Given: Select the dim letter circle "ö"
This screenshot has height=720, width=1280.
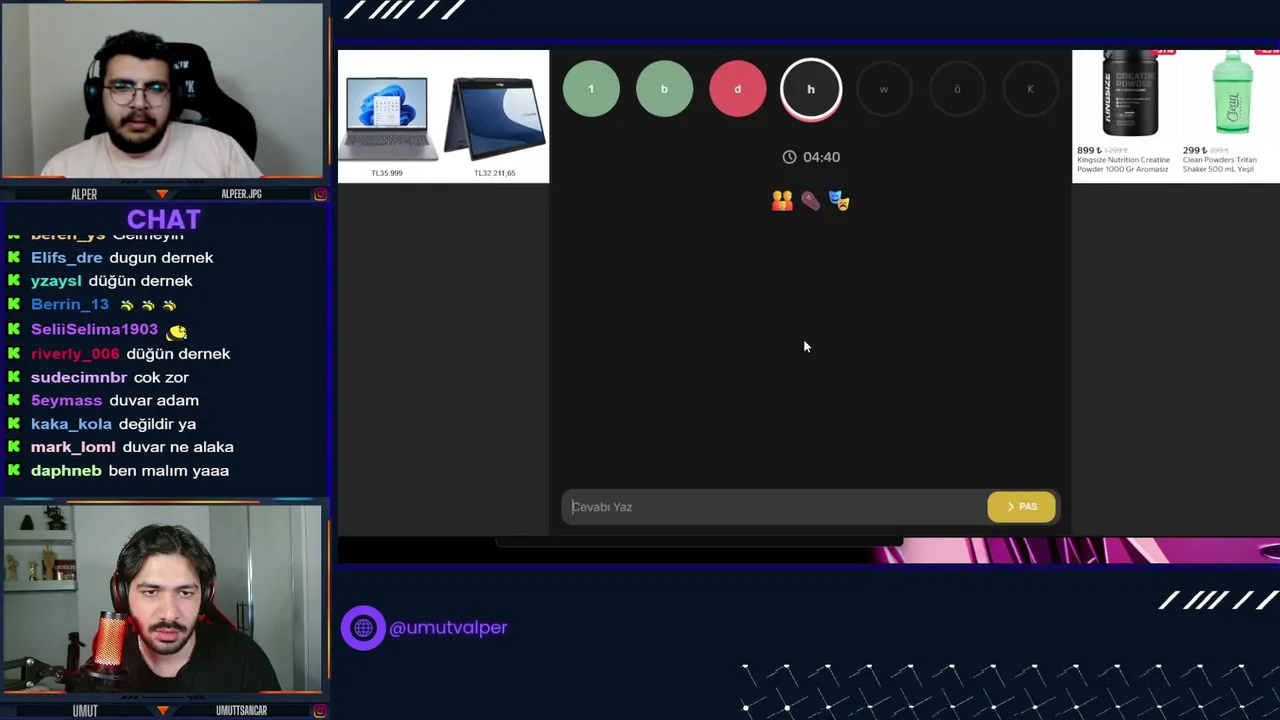Looking at the screenshot, I should tap(957, 89).
